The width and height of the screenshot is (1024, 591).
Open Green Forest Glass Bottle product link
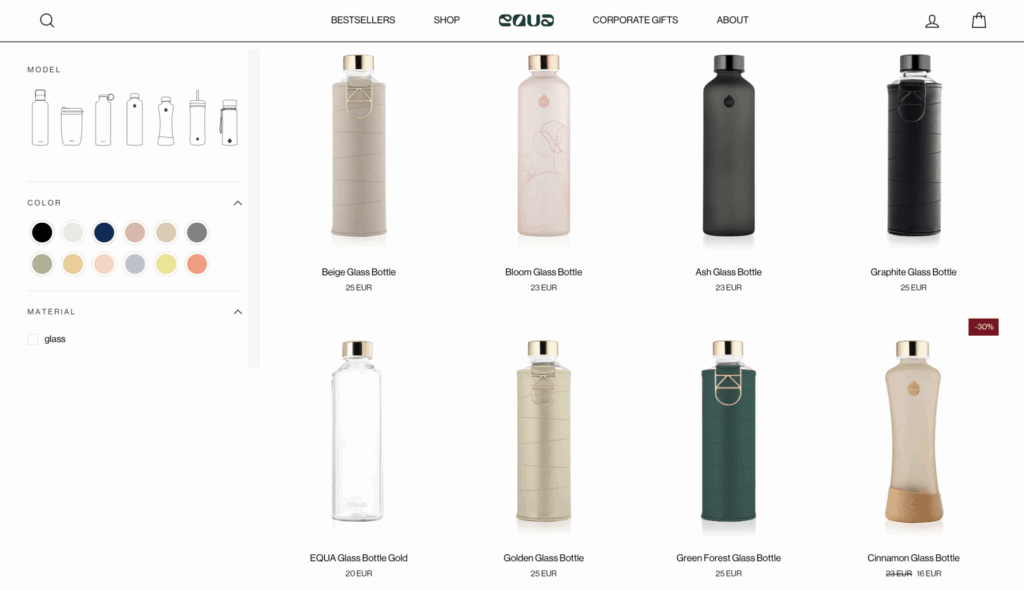click(x=728, y=558)
